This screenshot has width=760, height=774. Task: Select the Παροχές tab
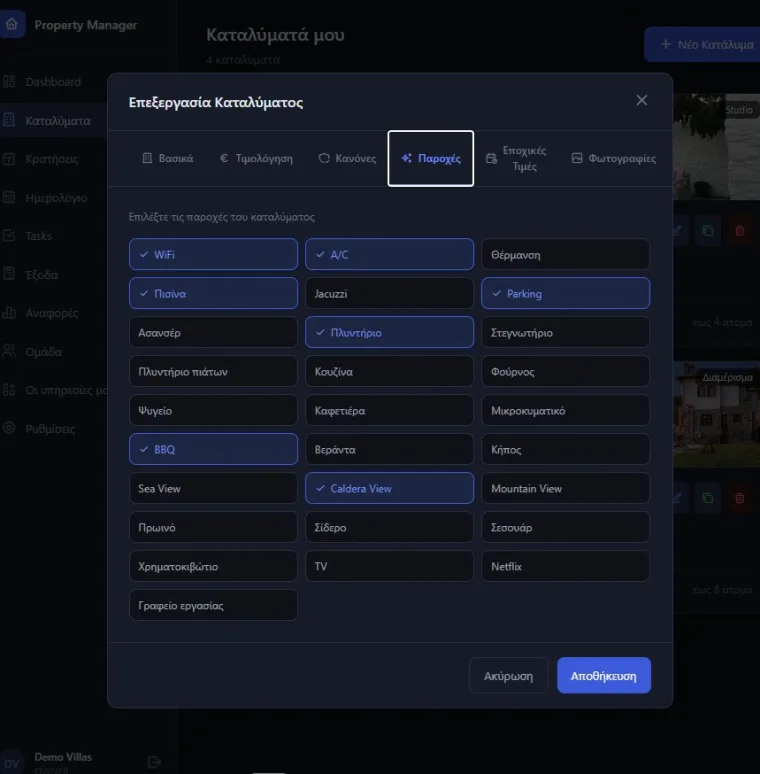pos(431,158)
